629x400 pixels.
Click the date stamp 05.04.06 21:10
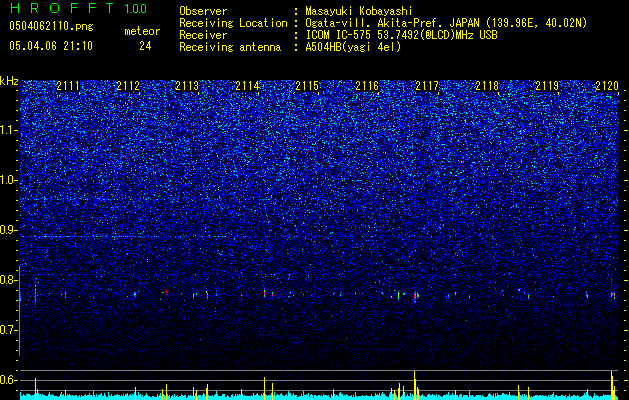[x=51, y=46]
